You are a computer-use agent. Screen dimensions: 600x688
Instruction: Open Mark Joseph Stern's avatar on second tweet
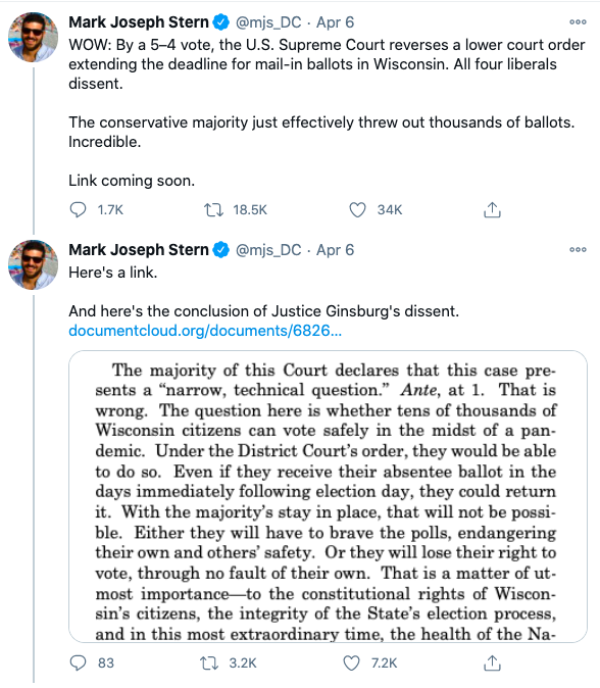pyautogui.click(x=33, y=265)
